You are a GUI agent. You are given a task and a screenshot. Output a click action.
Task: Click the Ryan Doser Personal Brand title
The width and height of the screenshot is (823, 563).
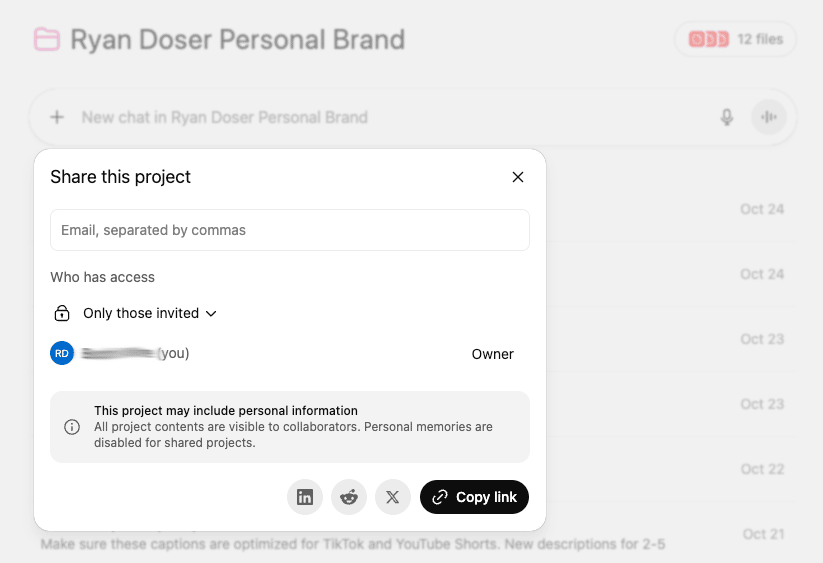pyautogui.click(x=237, y=40)
